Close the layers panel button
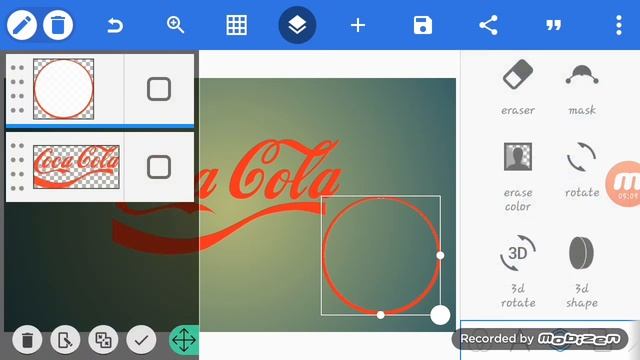The height and width of the screenshot is (360, 640). 297,25
